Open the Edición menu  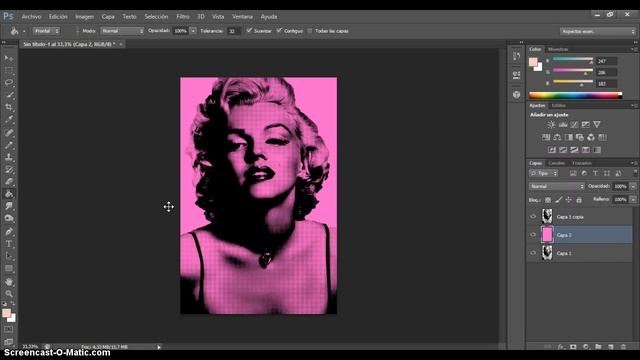58,17
